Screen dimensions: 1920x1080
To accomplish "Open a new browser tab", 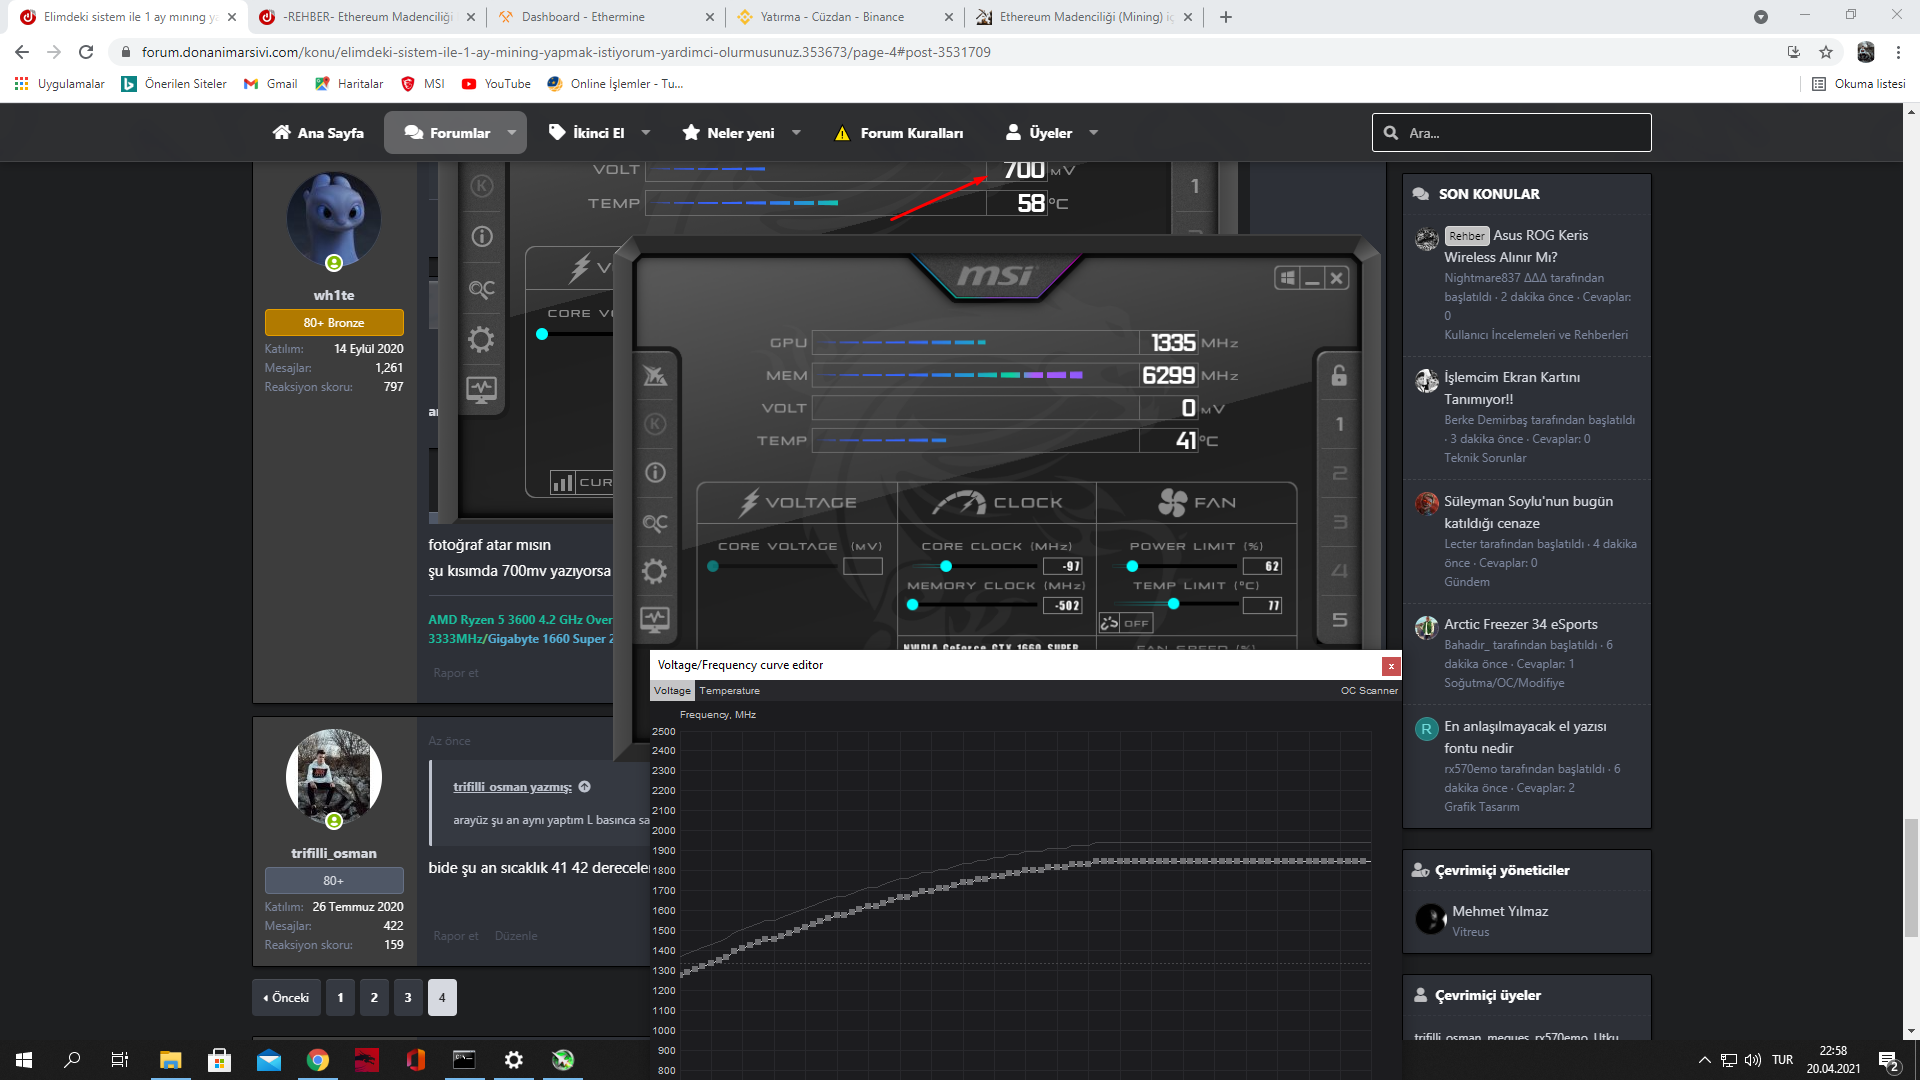I will [1226, 17].
